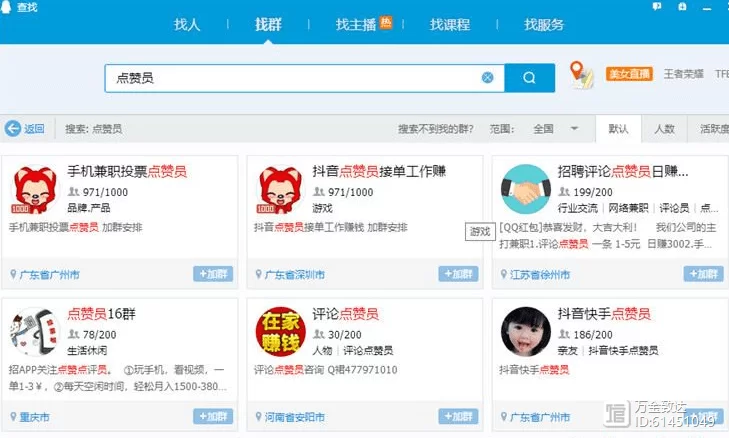This screenshot has height=438, width=729.
Task: Click member count 78/200
Action: 99,334
